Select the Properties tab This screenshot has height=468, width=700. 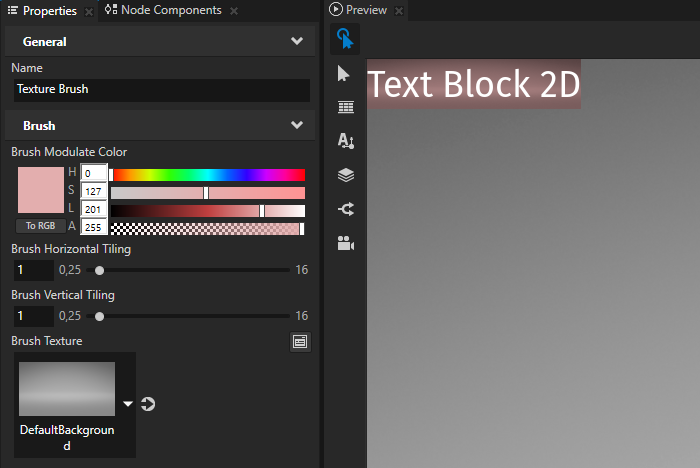[x=49, y=10]
